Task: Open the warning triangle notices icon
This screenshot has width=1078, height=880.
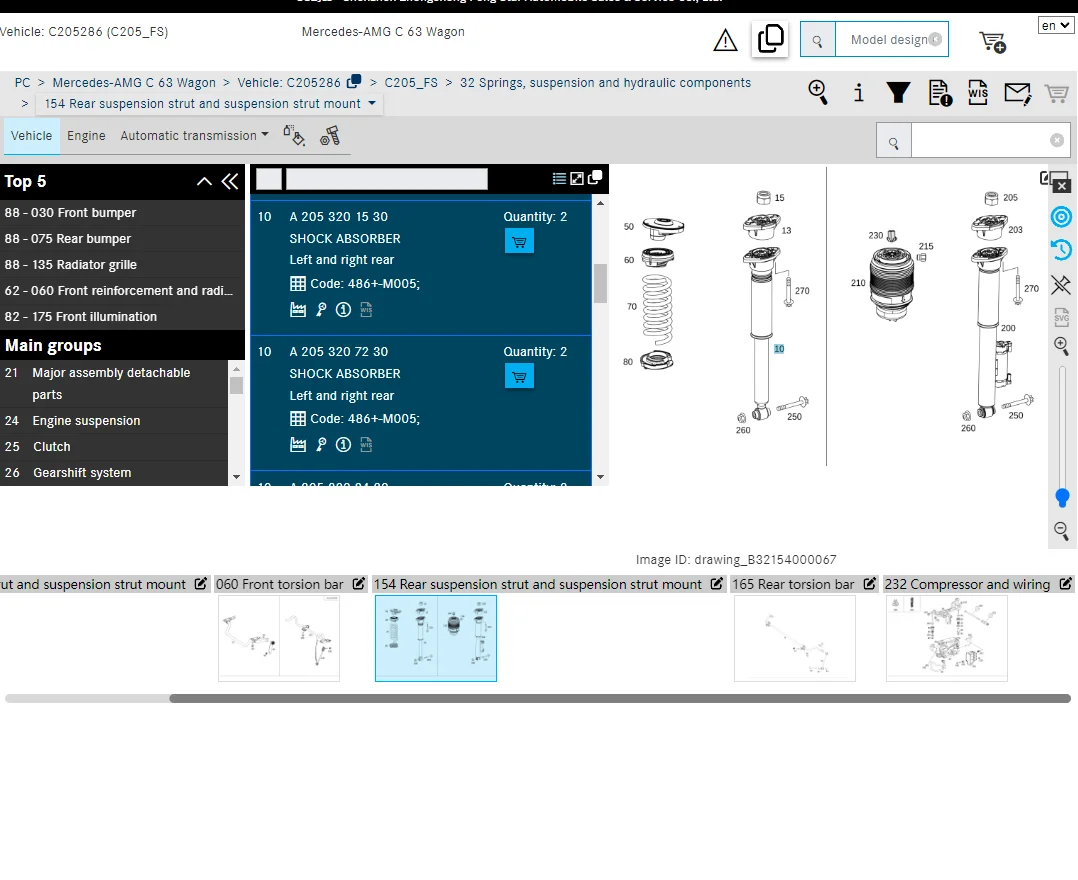Action: [x=725, y=41]
